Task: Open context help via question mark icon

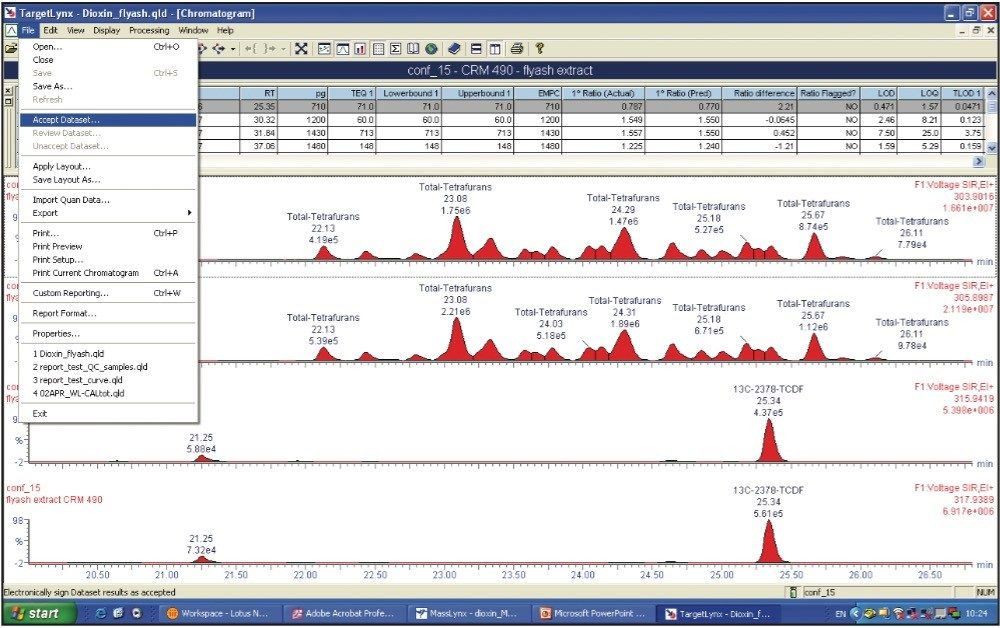Action: tap(539, 48)
